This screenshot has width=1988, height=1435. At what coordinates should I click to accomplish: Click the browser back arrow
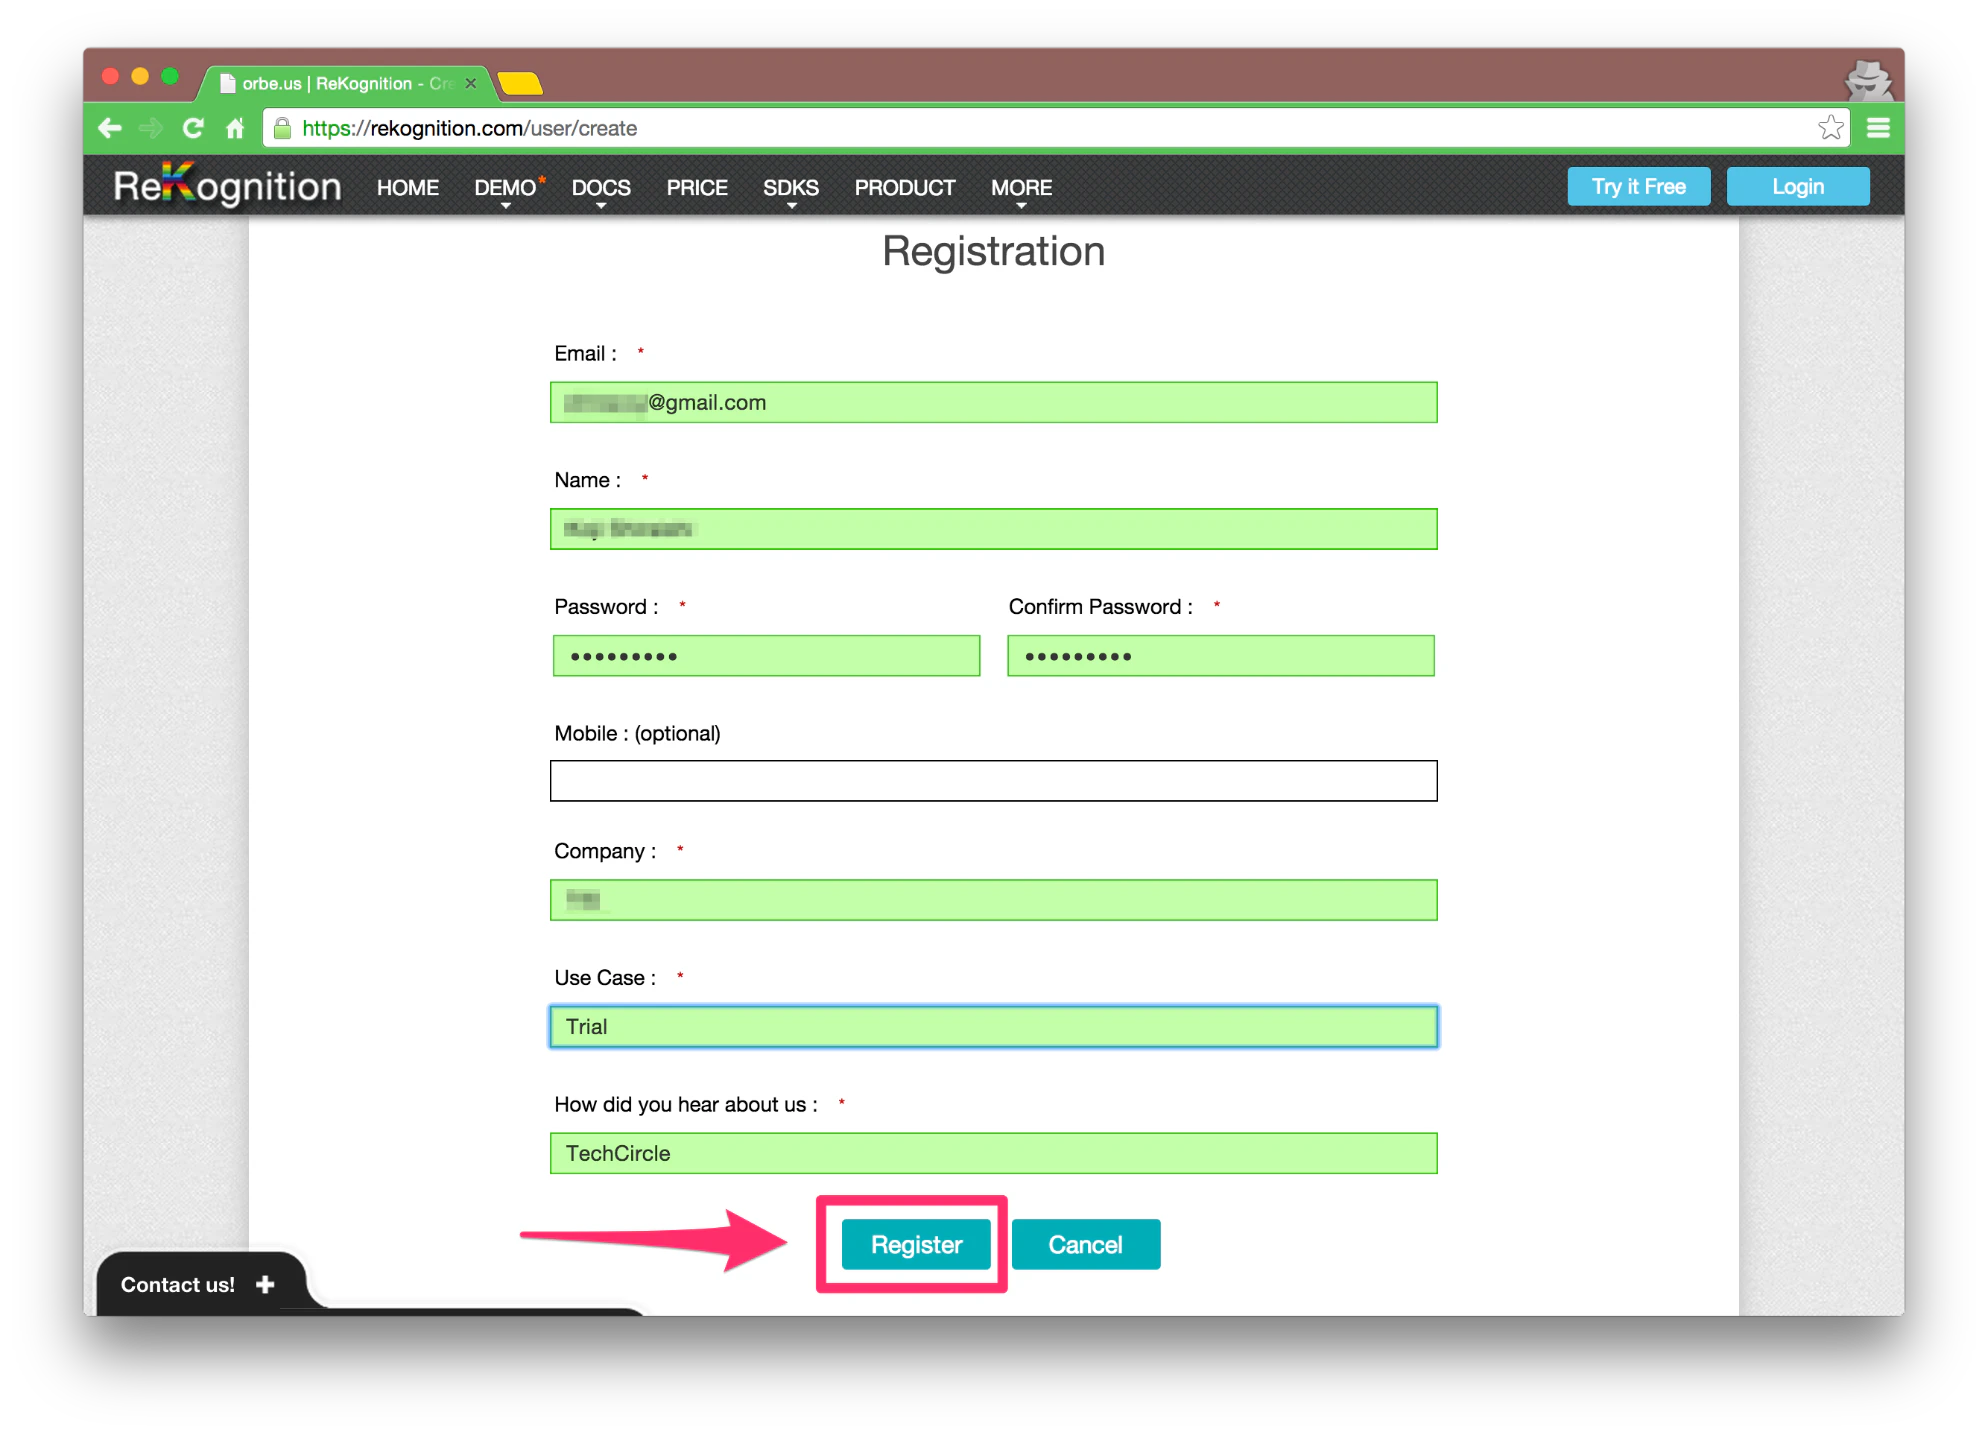(110, 128)
